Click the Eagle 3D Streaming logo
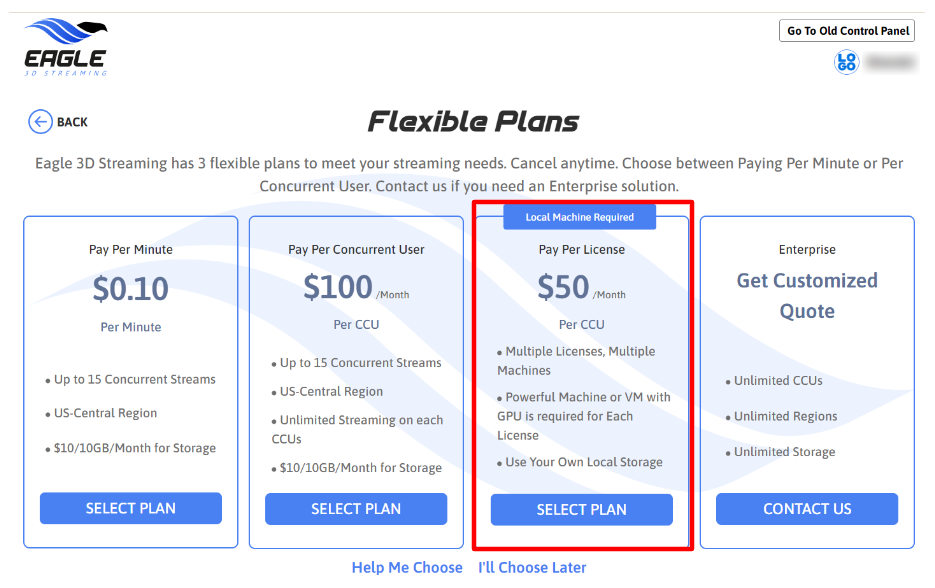 point(65,47)
